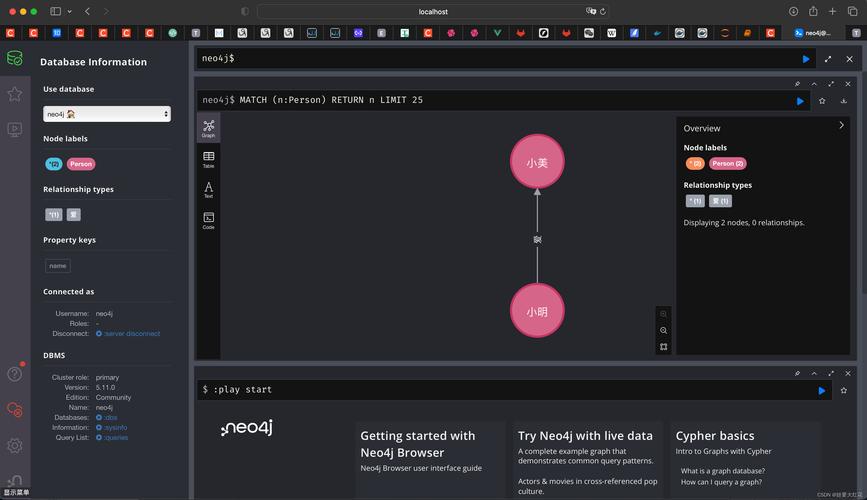Fit graph to screen
Viewport: 867px width, 500px height.
click(x=663, y=347)
